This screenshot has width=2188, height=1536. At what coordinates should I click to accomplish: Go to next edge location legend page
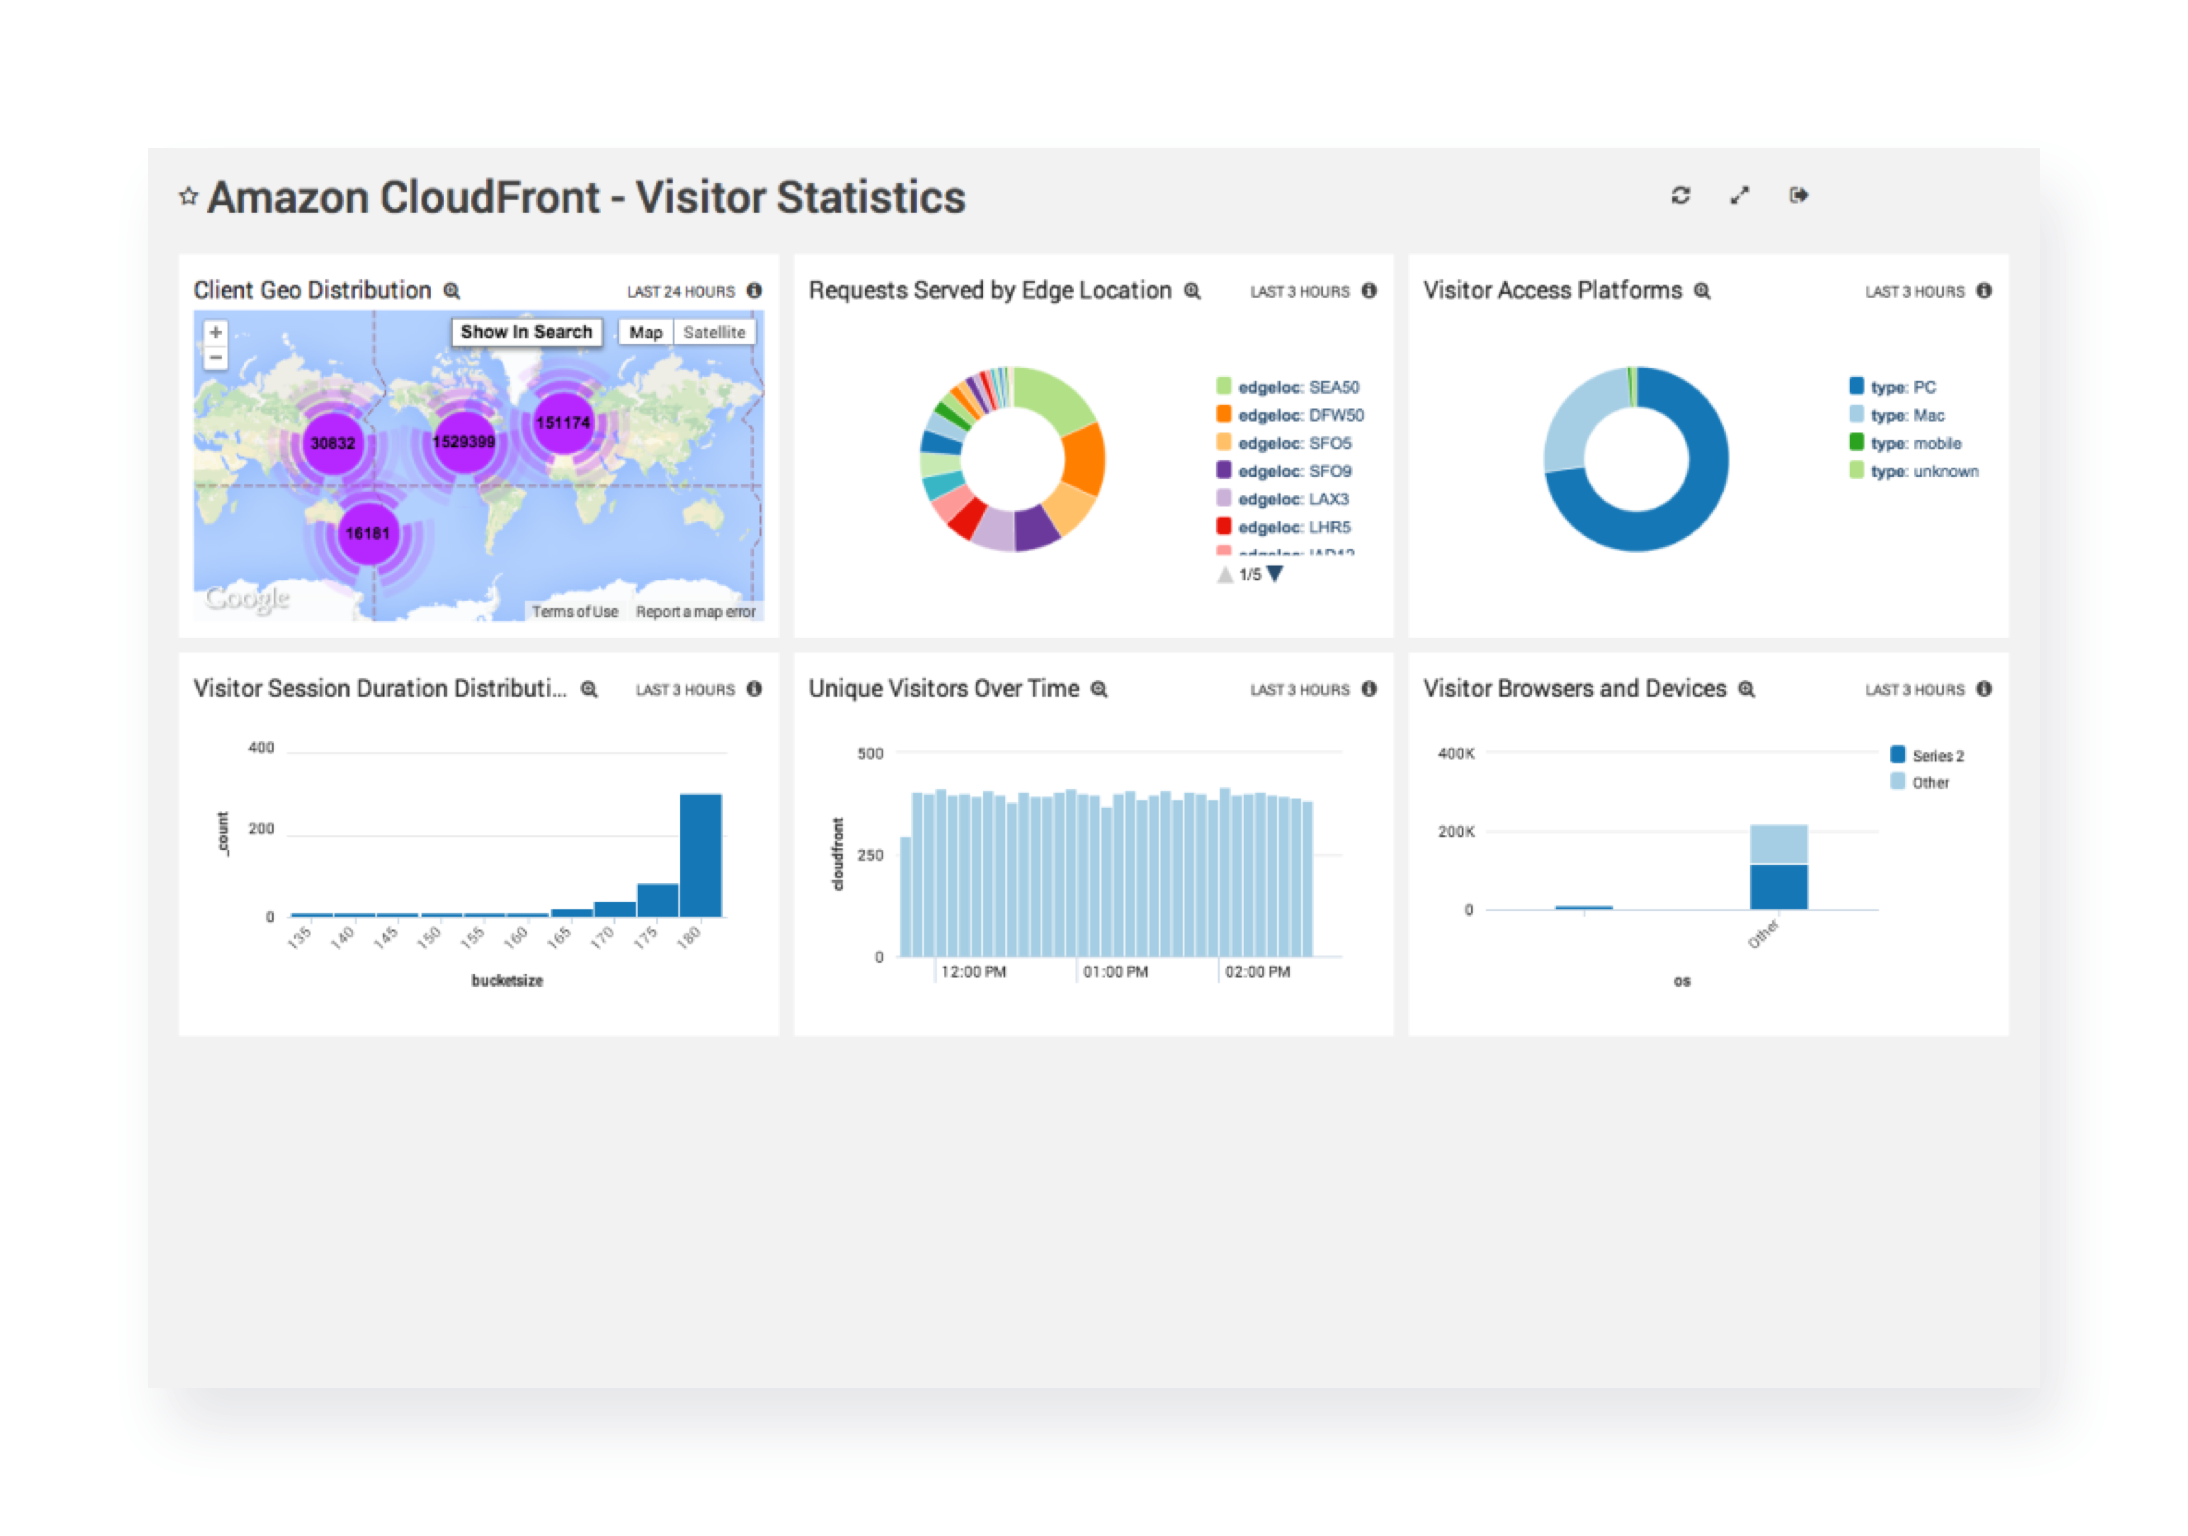click(1275, 574)
